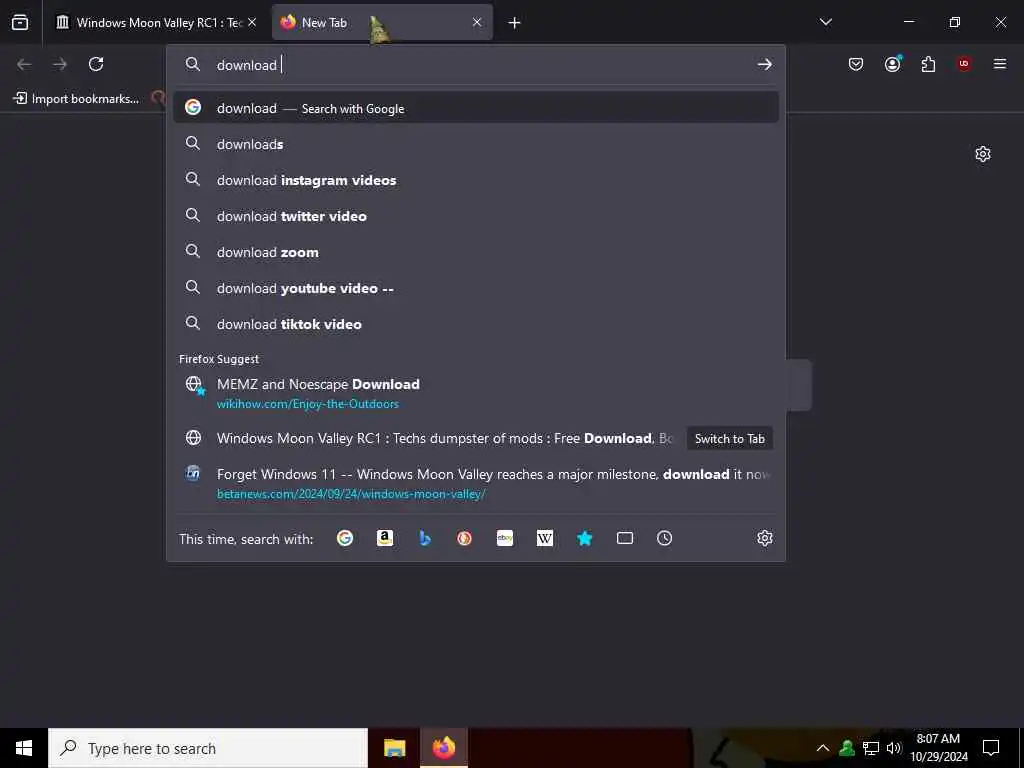Open the Extensions puzzle icon
Image resolution: width=1024 pixels, height=768 pixels.
[x=928, y=64]
